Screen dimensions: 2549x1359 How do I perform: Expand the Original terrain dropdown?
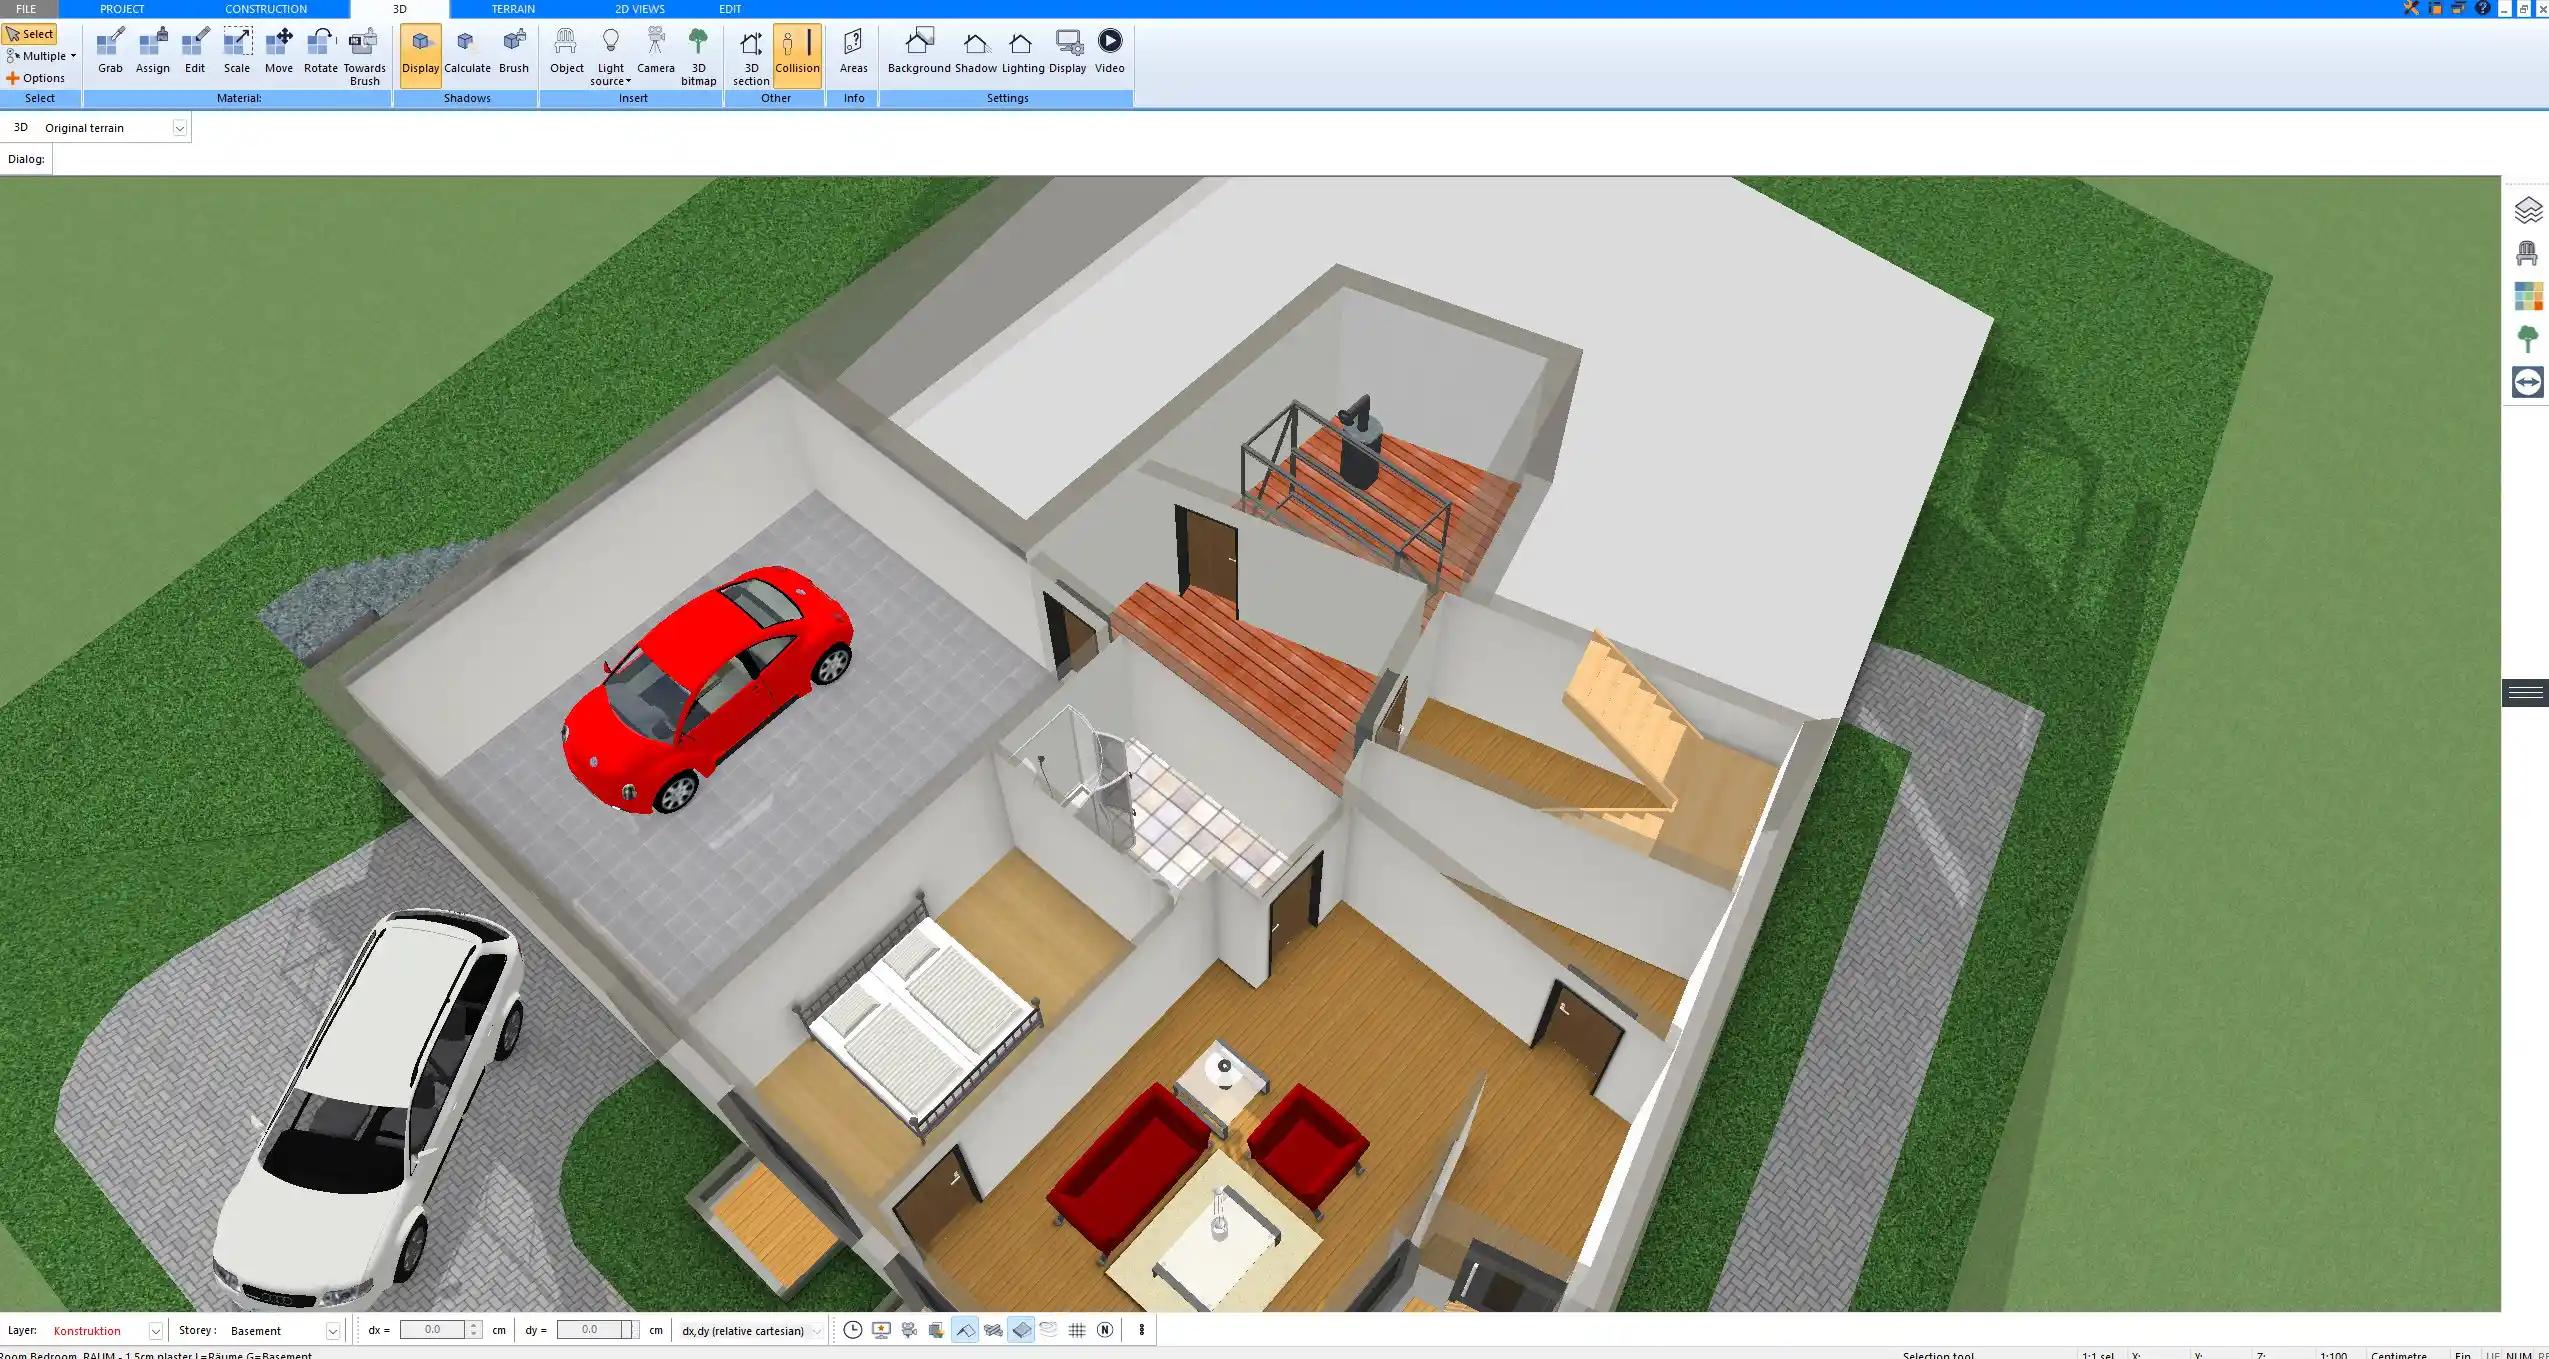[x=178, y=127]
